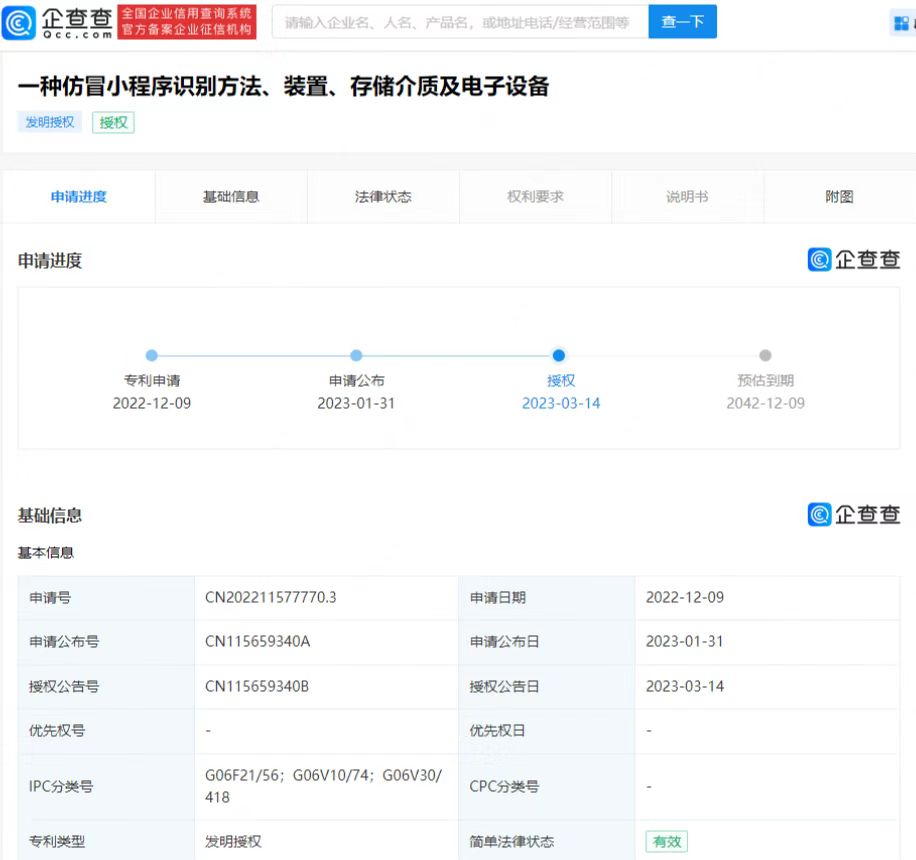The width and height of the screenshot is (916, 860).
Task: Focus the company name search field
Action: point(460,22)
